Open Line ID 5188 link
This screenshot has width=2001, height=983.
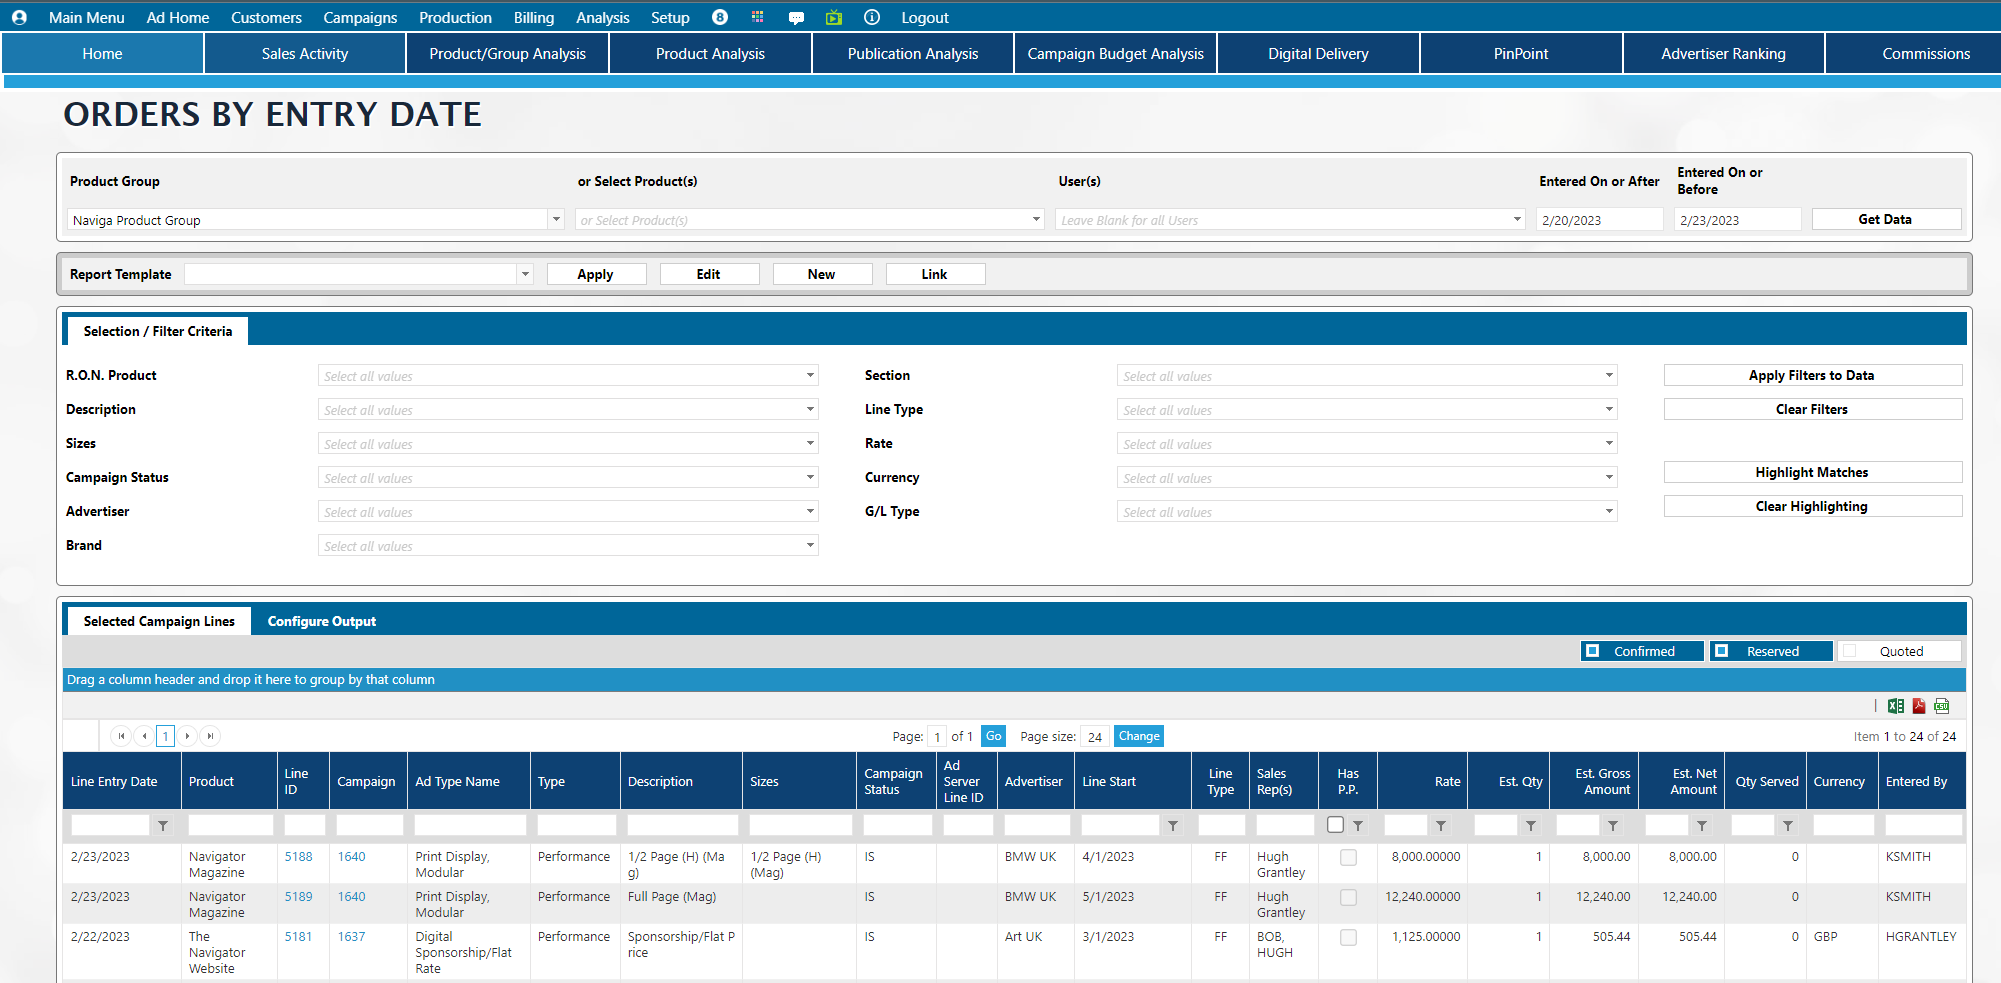pyautogui.click(x=298, y=857)
